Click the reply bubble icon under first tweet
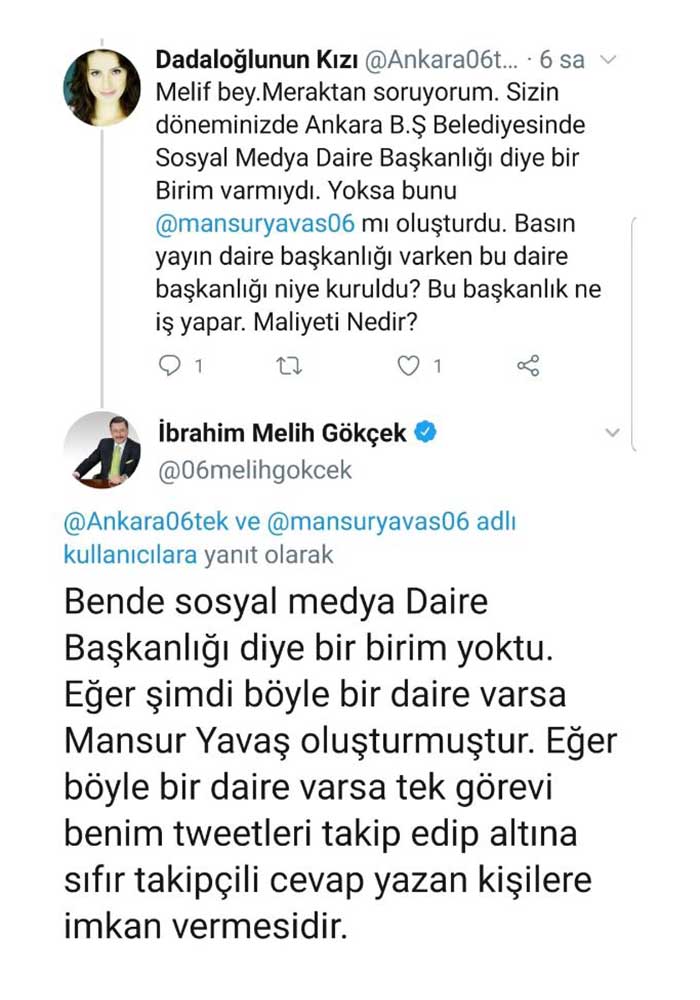The height and width of the screenshot is (1000, 700). pos(171,366)
